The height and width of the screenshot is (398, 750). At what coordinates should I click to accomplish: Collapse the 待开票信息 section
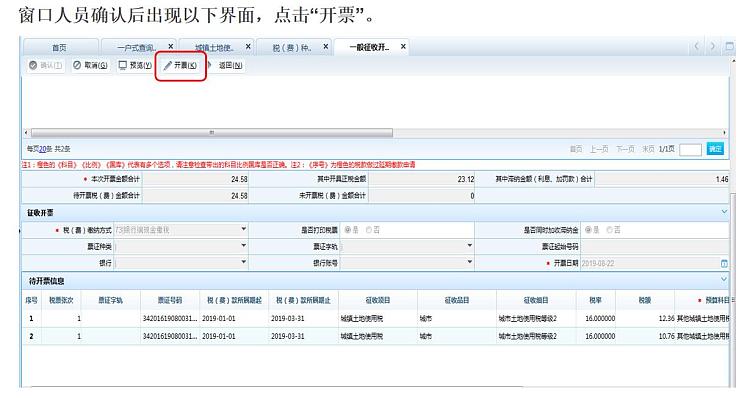pyautogui.click(x=724, y=280)
